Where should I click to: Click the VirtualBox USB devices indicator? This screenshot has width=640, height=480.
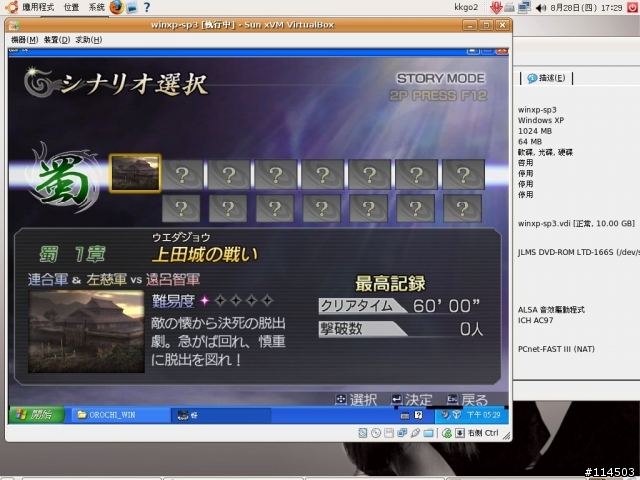click(x=415, y=433)
